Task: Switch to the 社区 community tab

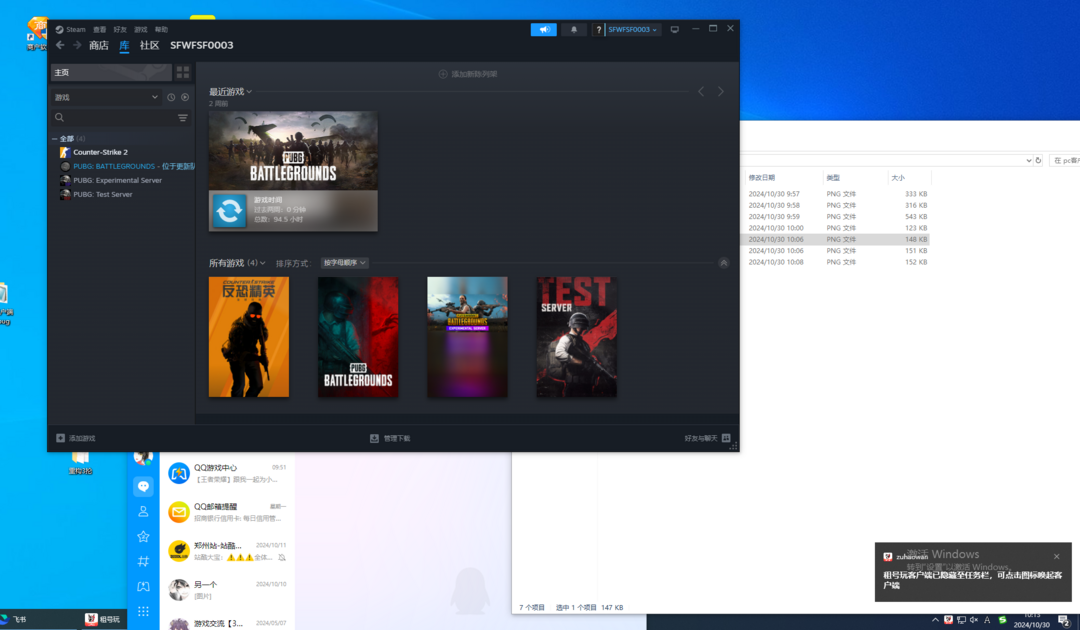Action: pyautogui.click(x=149, y=45)
